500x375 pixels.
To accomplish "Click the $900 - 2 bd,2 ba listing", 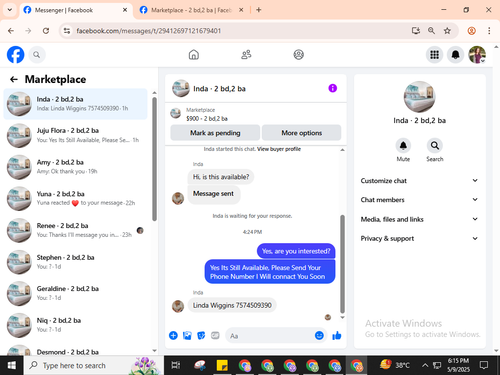I will pos(207,119).
